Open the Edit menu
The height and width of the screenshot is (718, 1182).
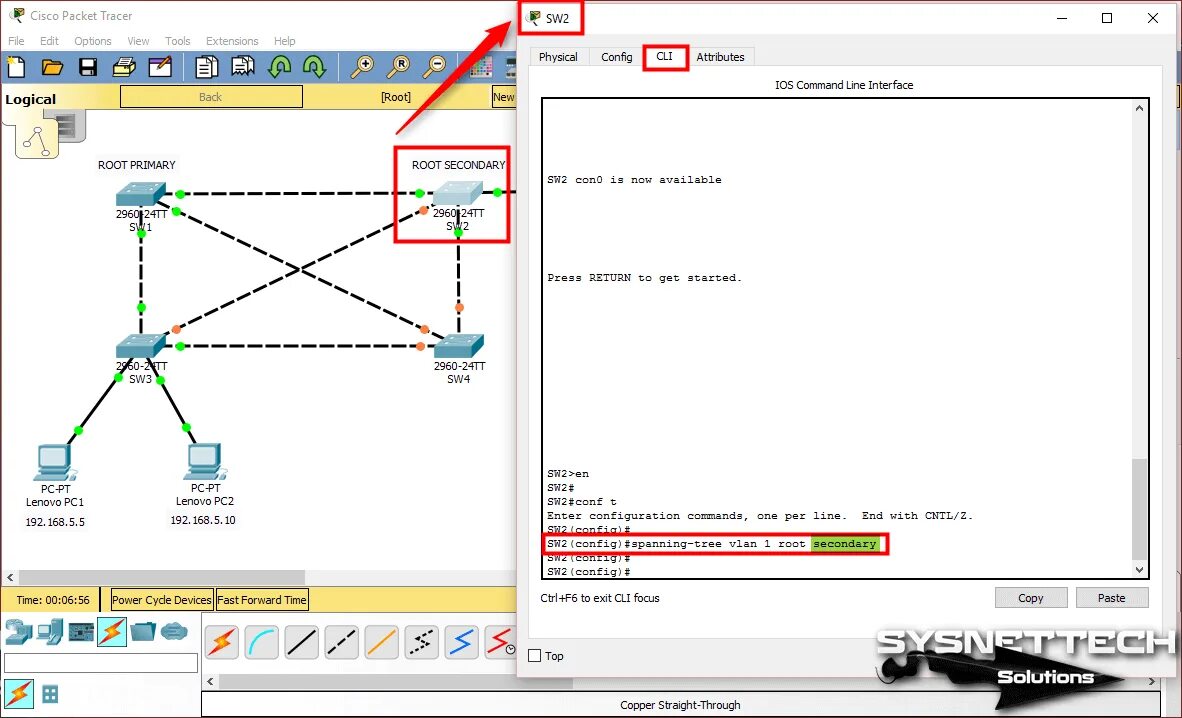49,41
